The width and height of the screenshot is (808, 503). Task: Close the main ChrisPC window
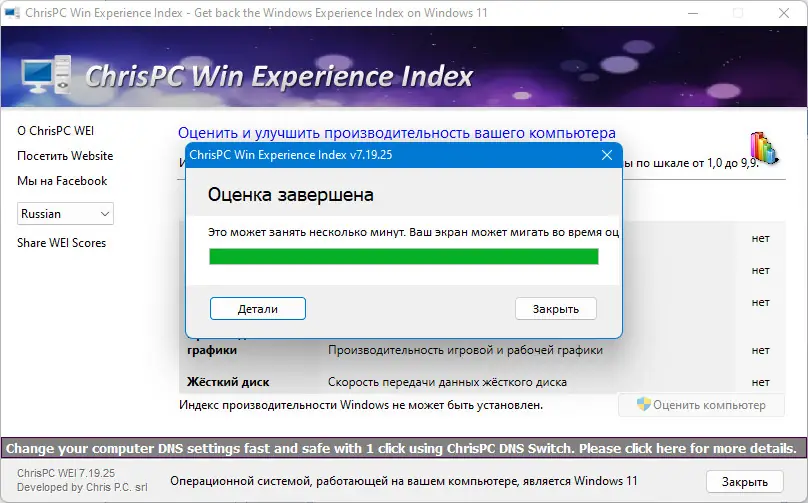[x=784, y=13]
